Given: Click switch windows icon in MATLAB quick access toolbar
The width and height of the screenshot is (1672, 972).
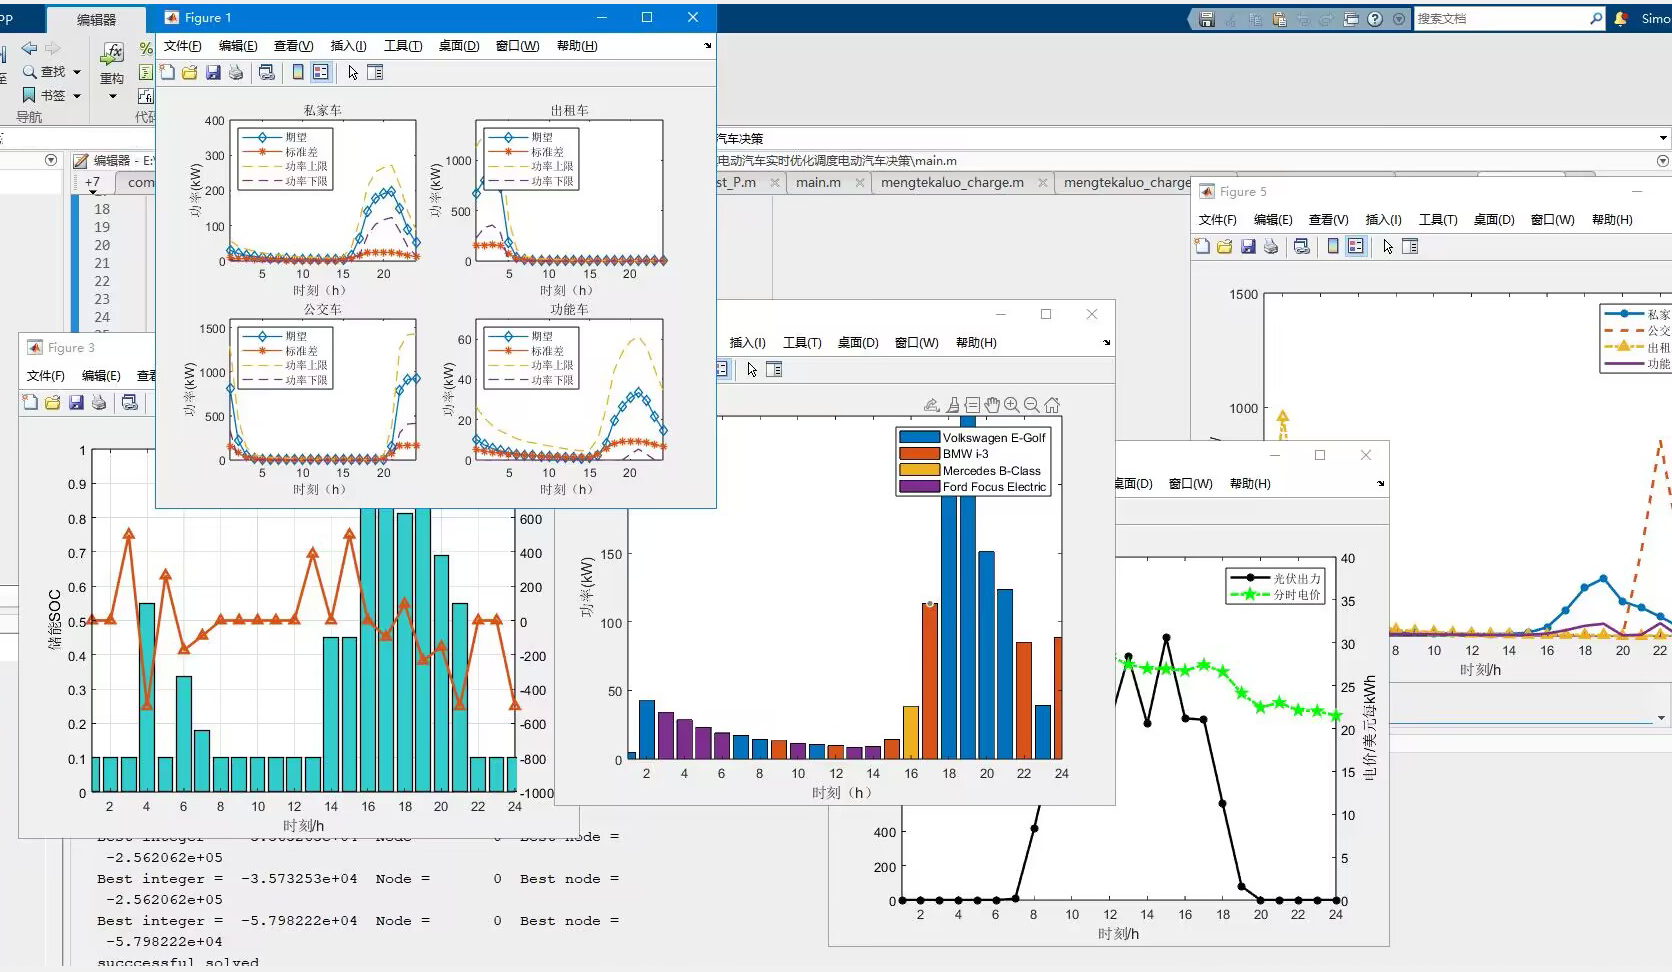Looking at the screenshot, I should [x=1351, y=19].
